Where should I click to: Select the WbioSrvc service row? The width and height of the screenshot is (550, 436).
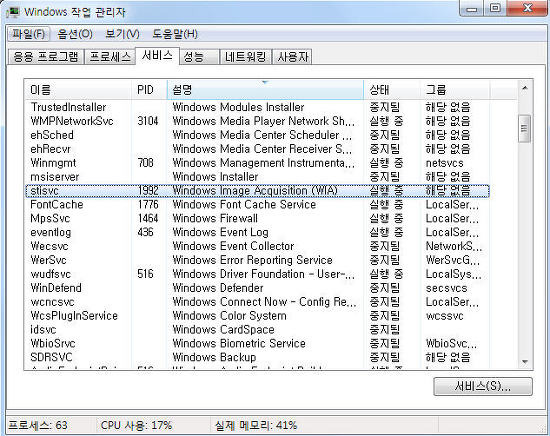257,343
